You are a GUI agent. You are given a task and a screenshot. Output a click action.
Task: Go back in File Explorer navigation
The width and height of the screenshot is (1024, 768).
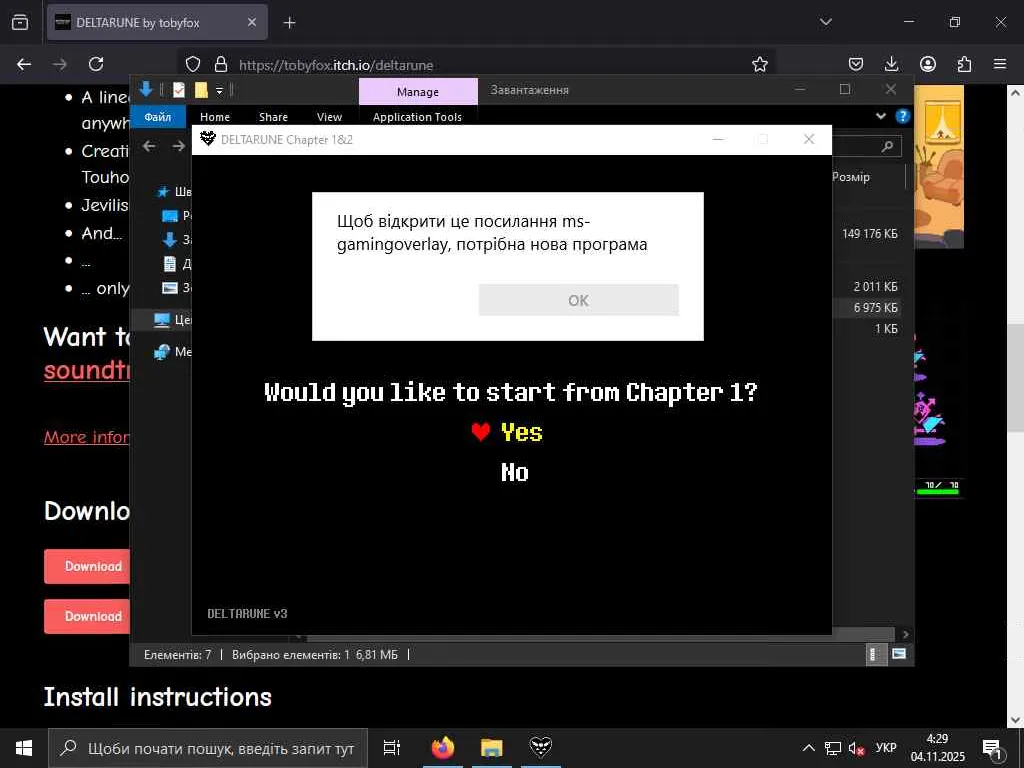[x=149, y=146]
